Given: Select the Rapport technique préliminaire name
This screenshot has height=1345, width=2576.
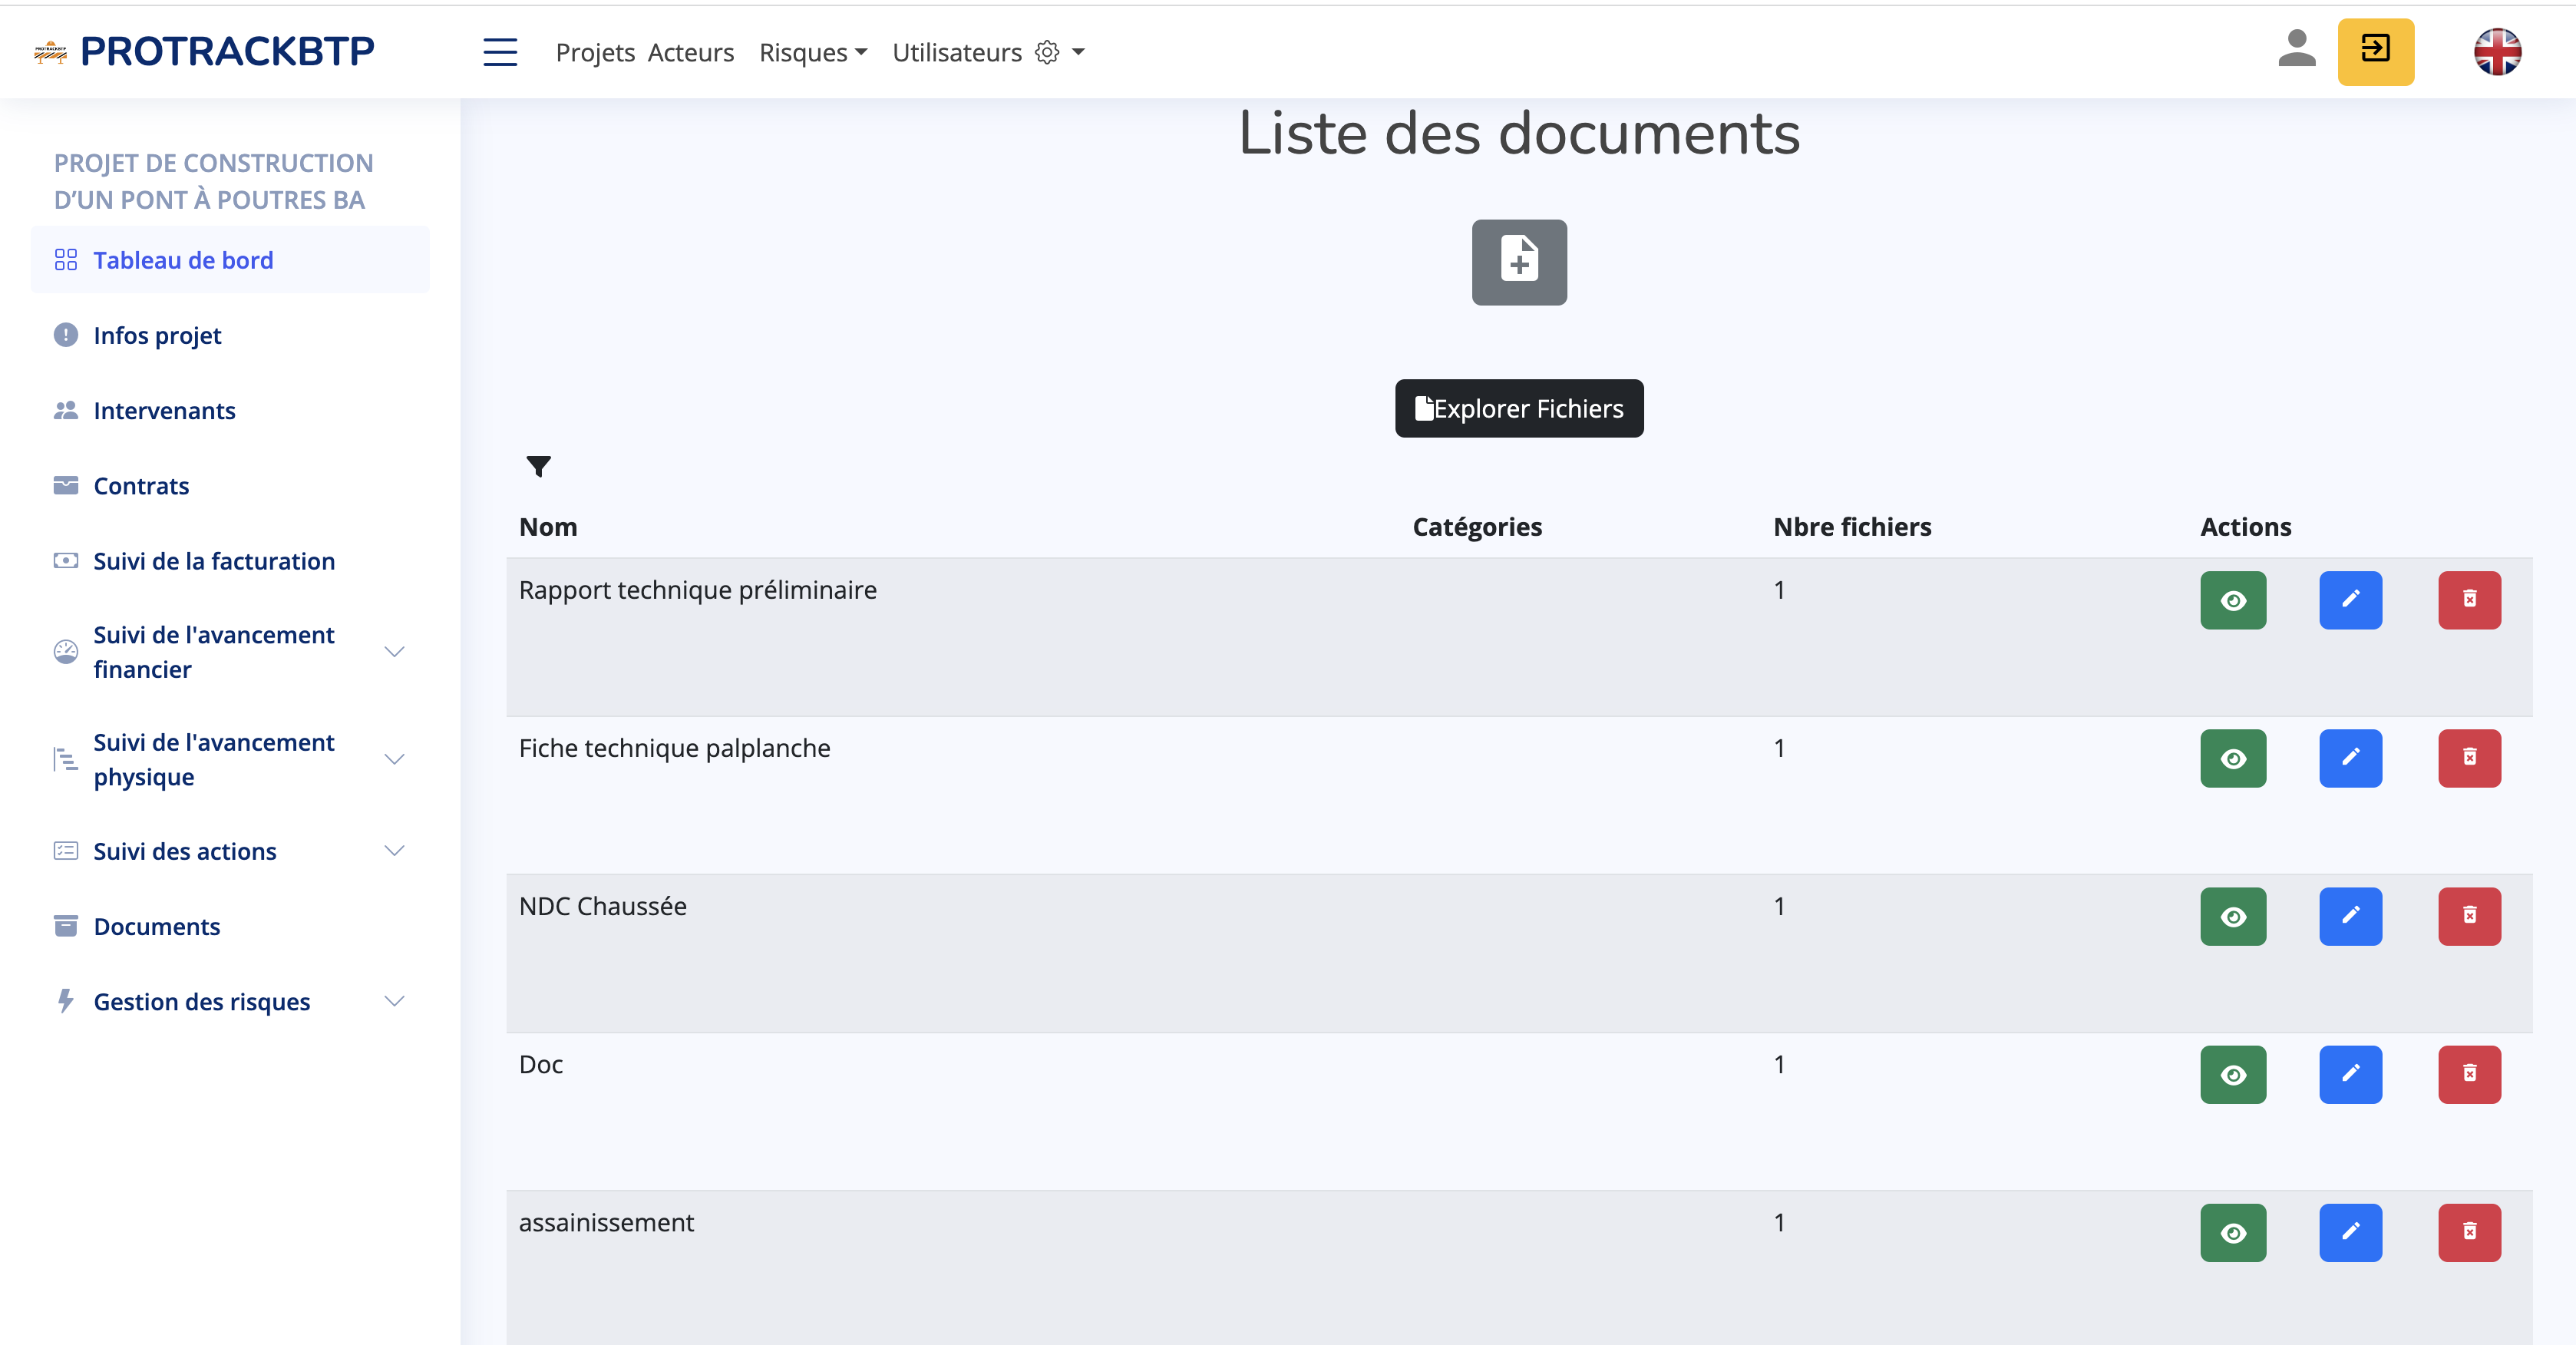Looking at the screenshot, I should pyautogui.click(x=698, y=590).
